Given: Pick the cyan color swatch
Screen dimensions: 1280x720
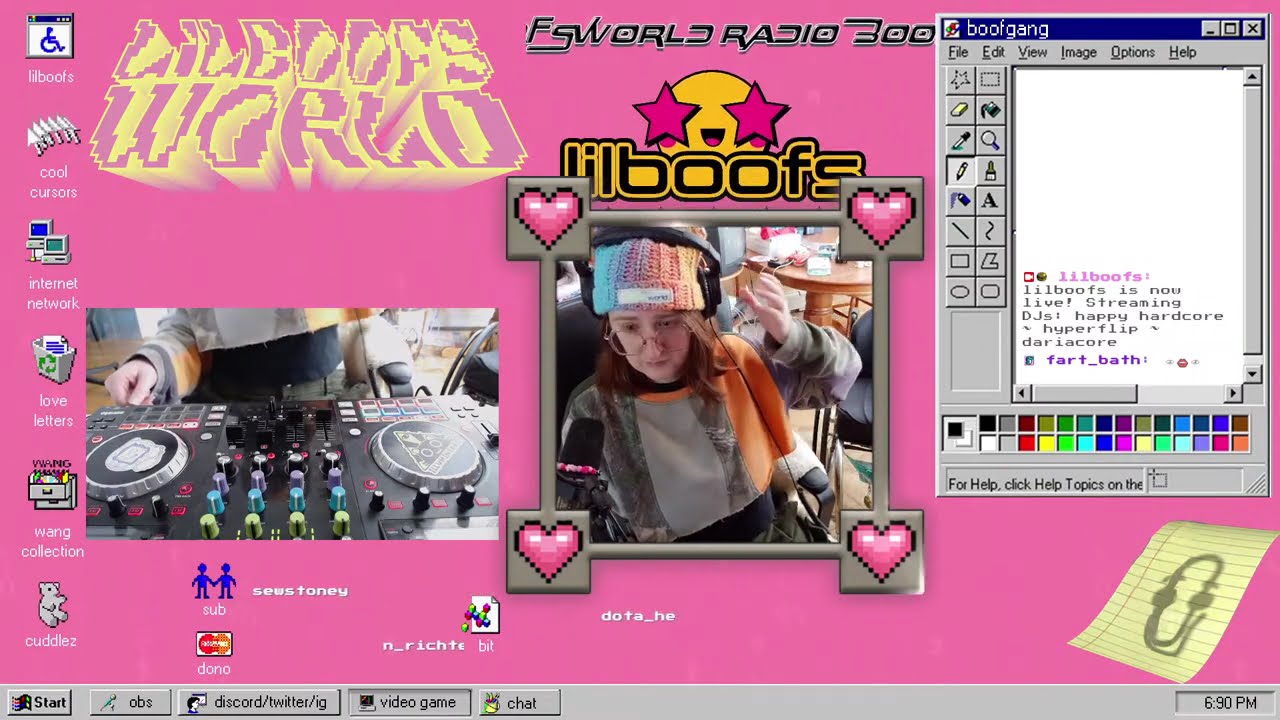Looking at the screenshot, I should pyautogui.click(x=1085, y=443).
